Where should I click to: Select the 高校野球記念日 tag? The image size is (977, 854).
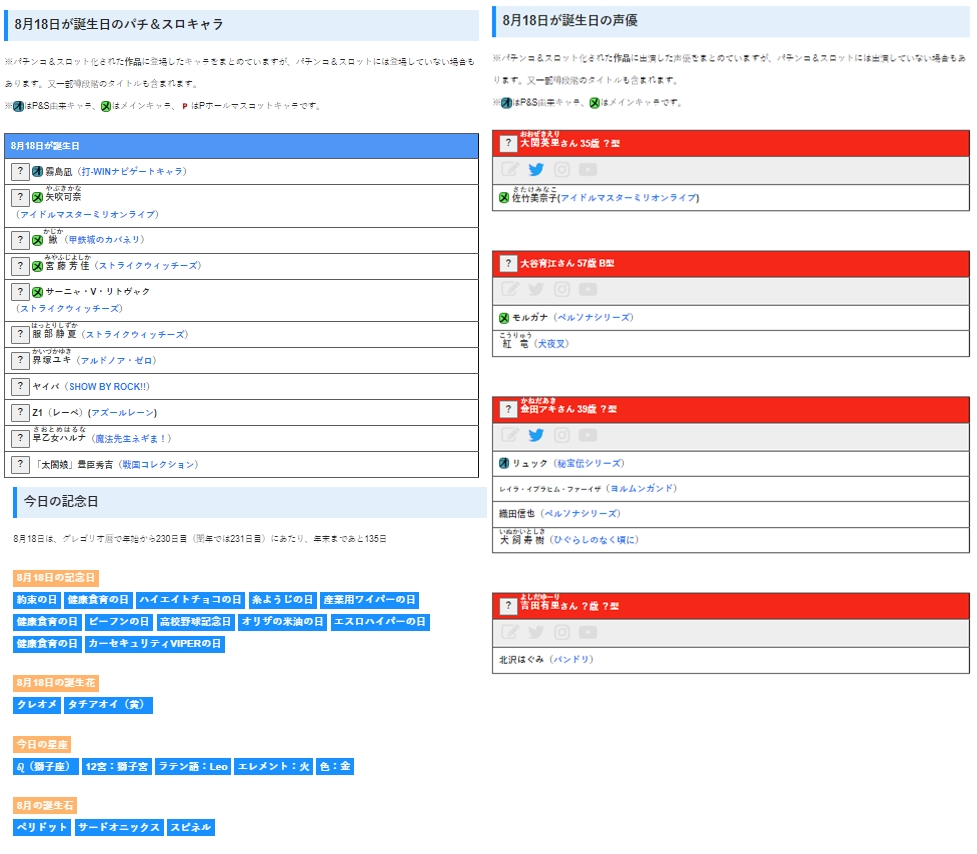pyautogui.click(x=195, y=622)
